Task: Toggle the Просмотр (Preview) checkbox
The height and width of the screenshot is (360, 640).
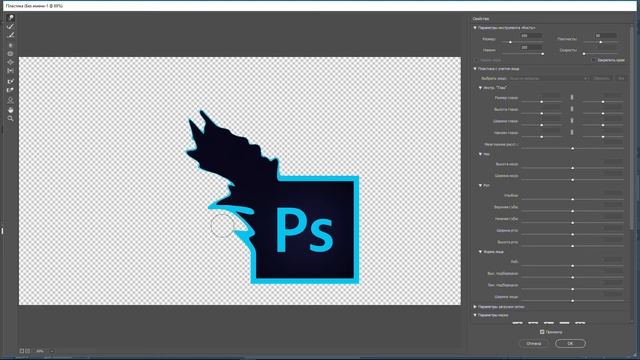Action: click(x=542, y=332)
